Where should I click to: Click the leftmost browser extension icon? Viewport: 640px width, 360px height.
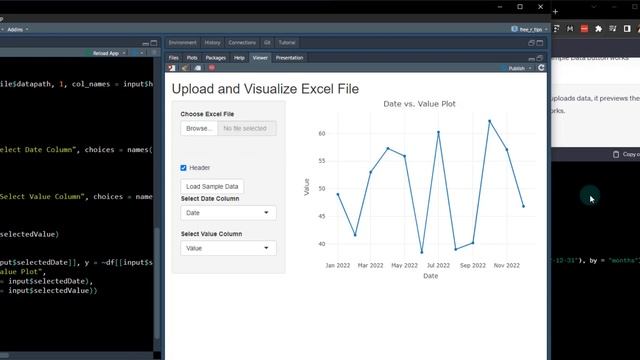click(x=556, y=29)
